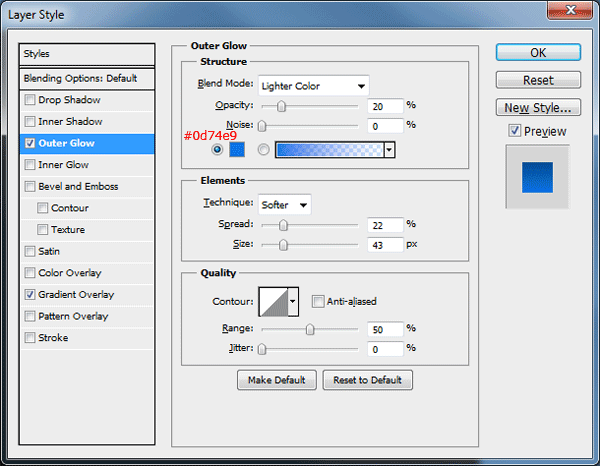Click the Contour curve thumbnail

pyautogui.click(x=274, y=301)
